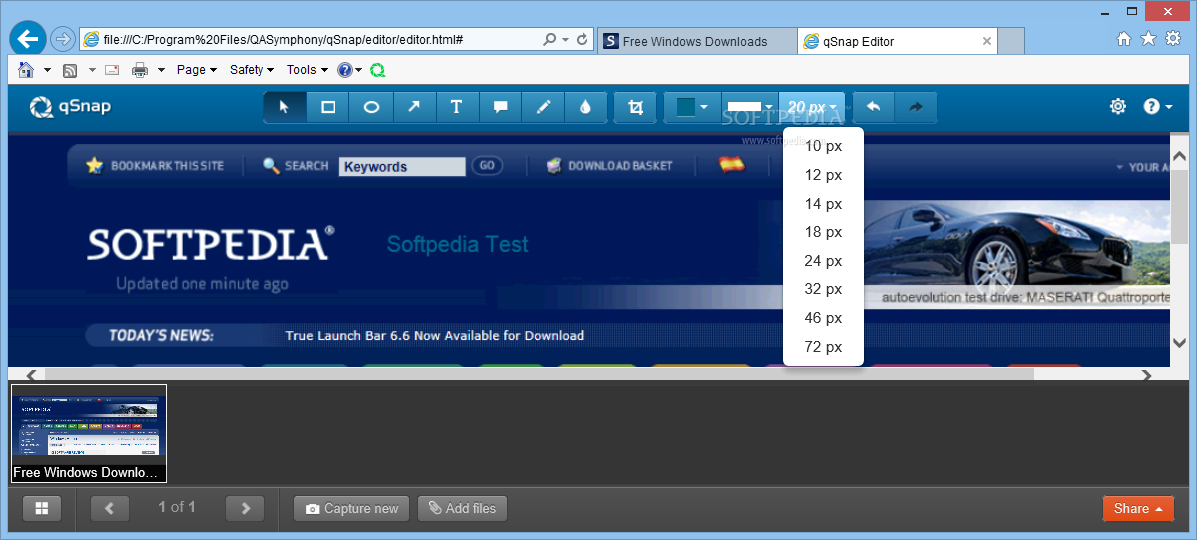Open IE Tools gear at top right

tap(1173, 39)
